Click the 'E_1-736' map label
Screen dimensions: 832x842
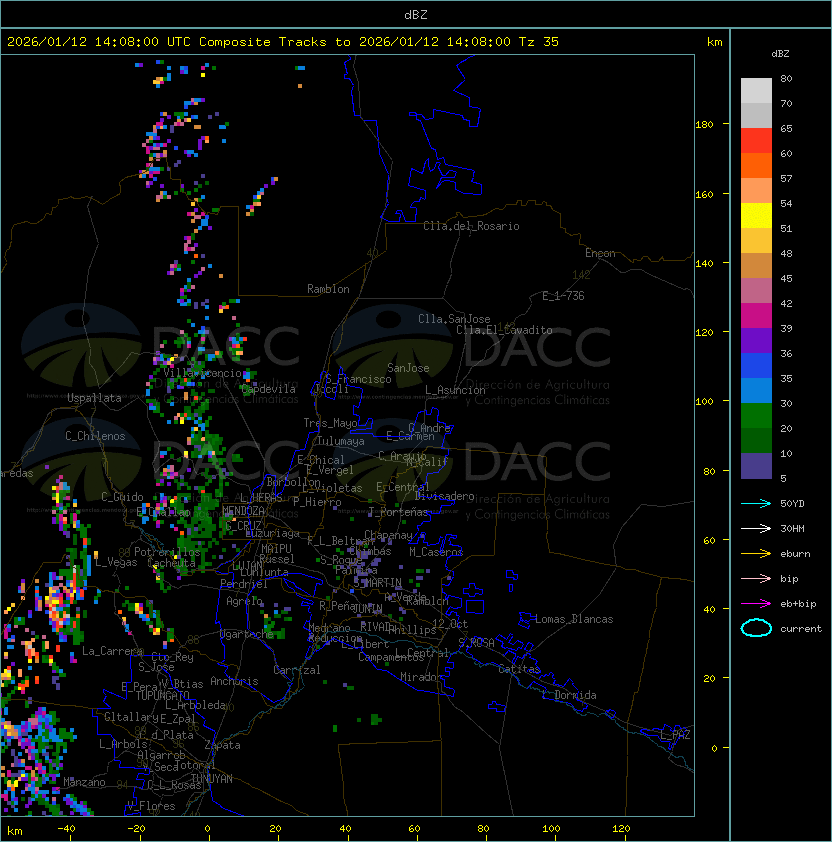[563, 296]
